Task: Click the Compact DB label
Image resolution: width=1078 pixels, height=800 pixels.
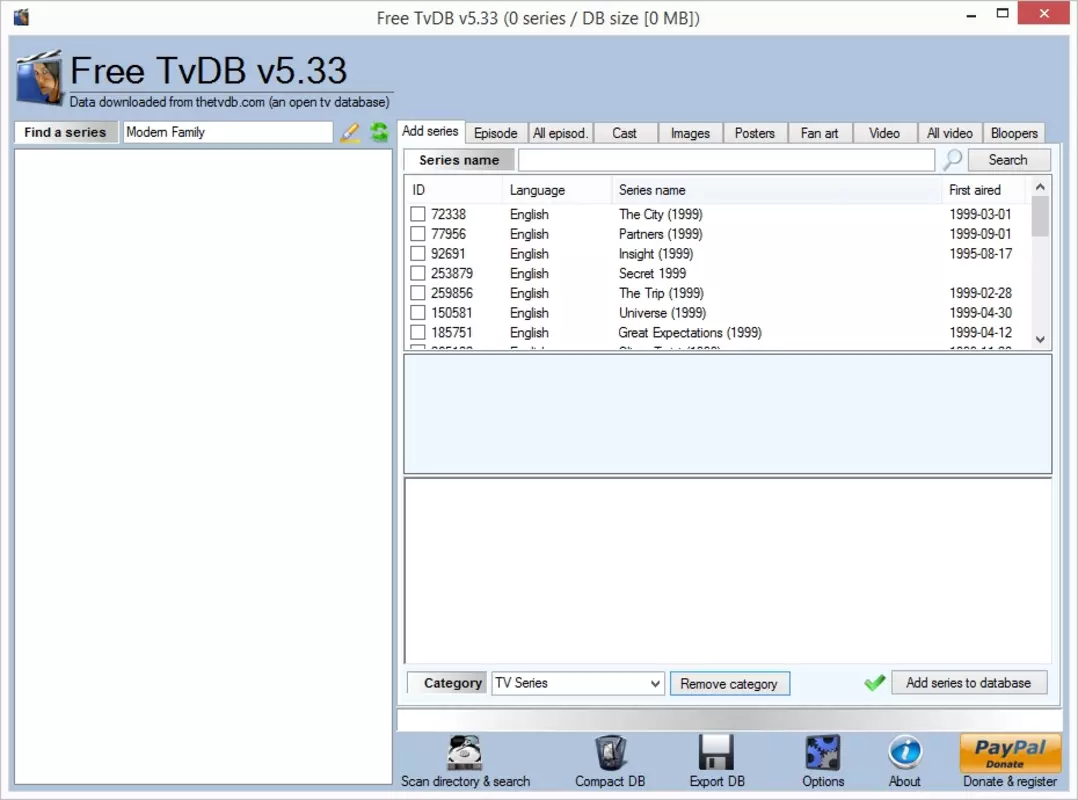Action: (x=610, y=781)
